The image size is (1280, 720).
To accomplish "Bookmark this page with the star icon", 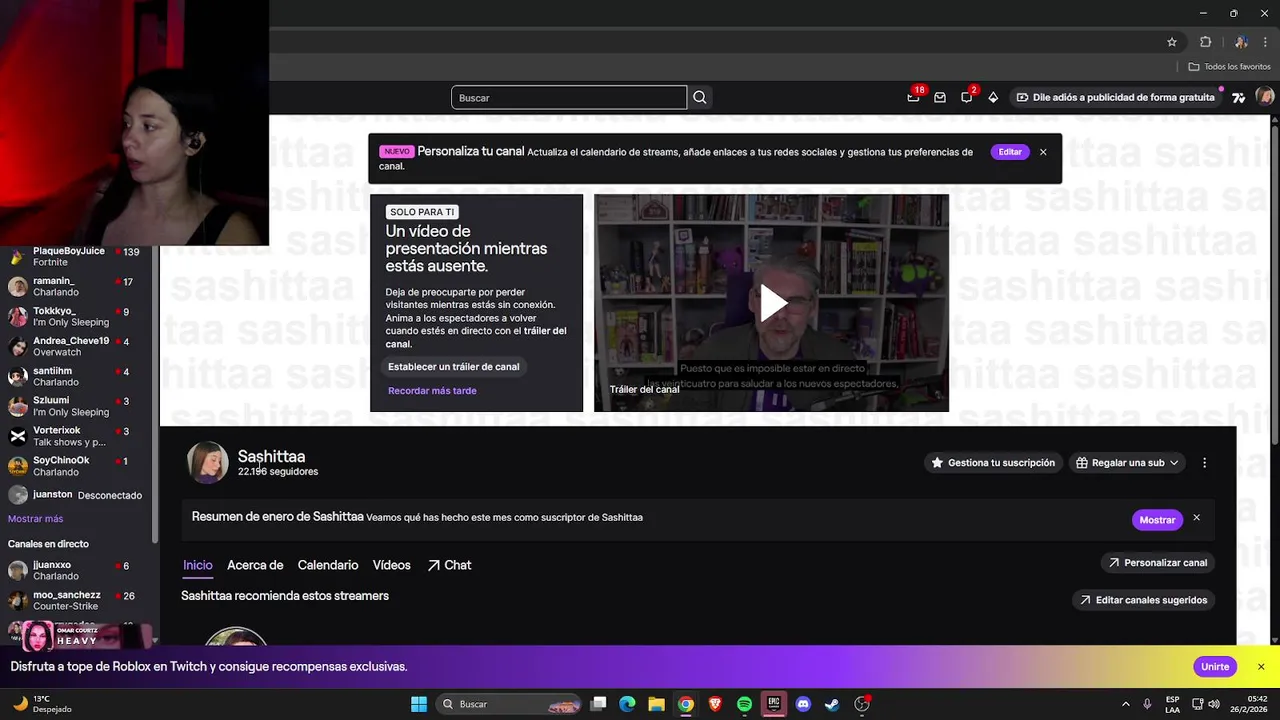I will (x=1172, y=42).
